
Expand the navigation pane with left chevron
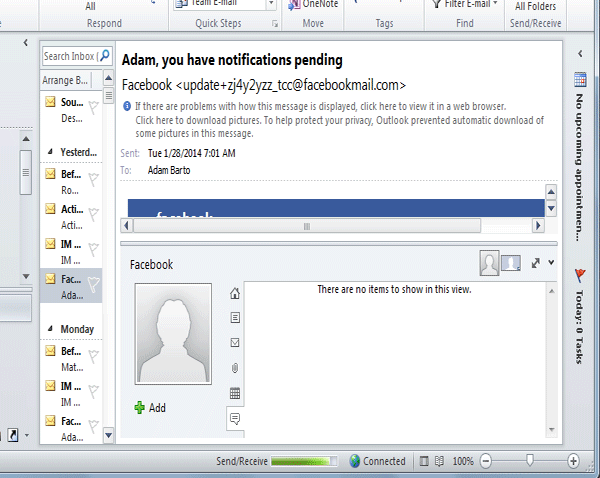pos(26,42)
